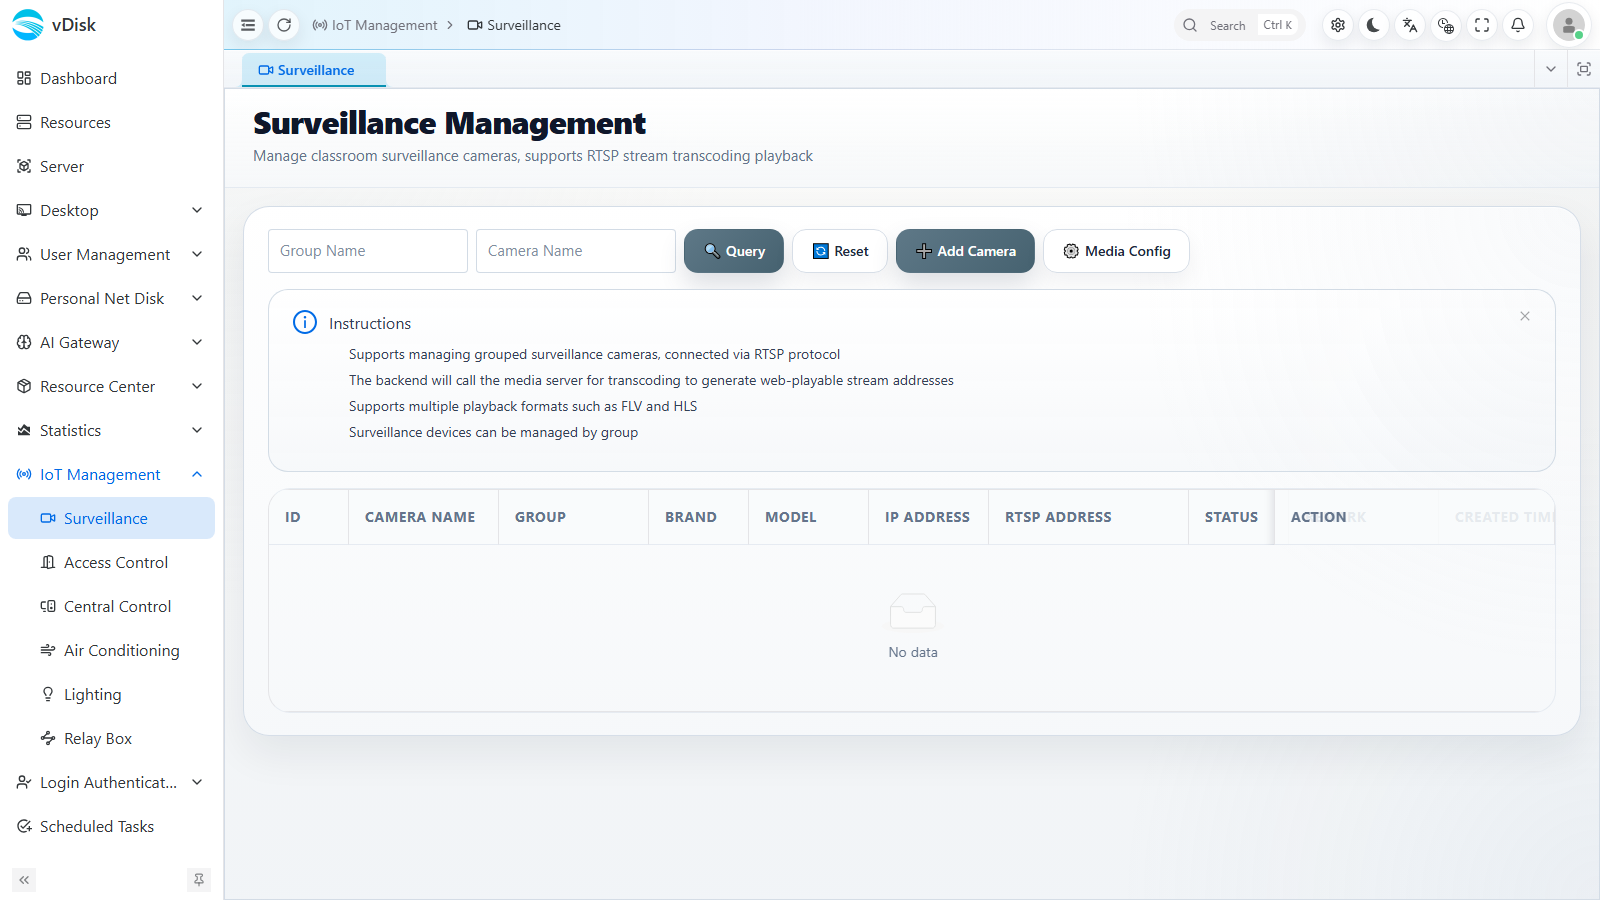The width and height of the screenshot is (1600, 900).
Task: Open the tab list dropdown chevron
Action: [1551, 69]
